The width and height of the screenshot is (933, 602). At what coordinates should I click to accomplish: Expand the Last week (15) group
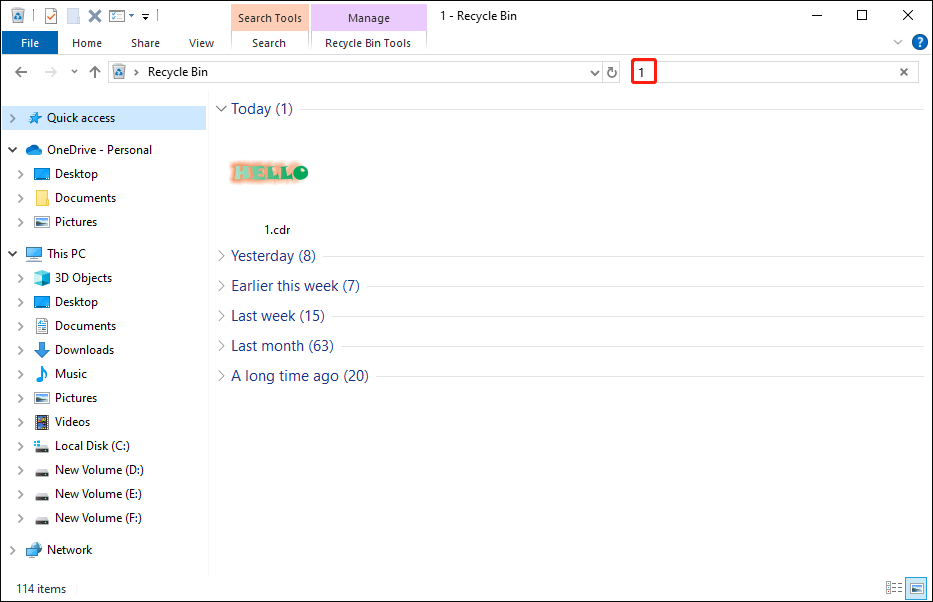click(x=221, y=316)
